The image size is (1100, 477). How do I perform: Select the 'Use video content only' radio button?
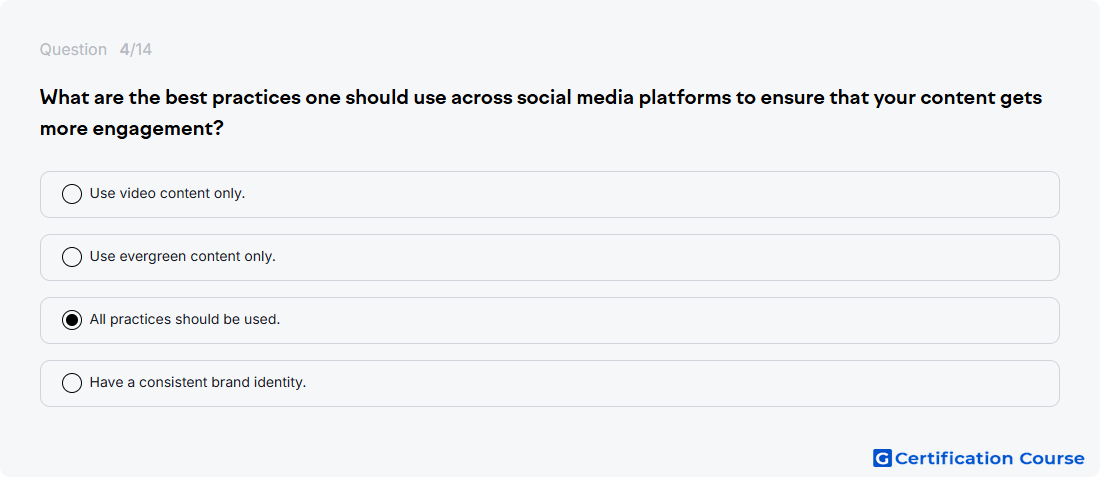[72, 194]
